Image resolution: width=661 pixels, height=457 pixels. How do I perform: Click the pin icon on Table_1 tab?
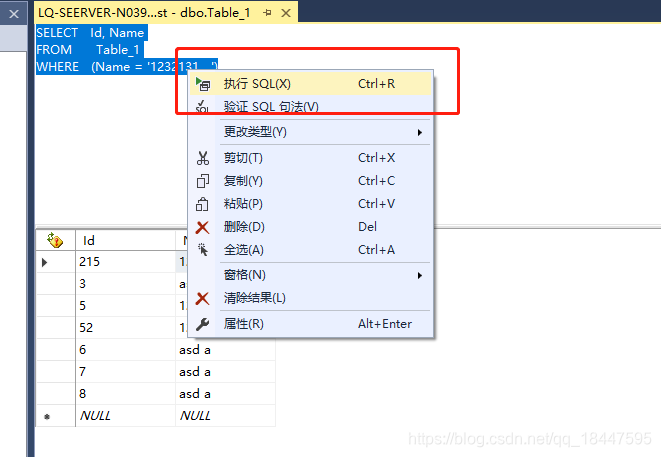pyautogui.click(x=267, y=13)
